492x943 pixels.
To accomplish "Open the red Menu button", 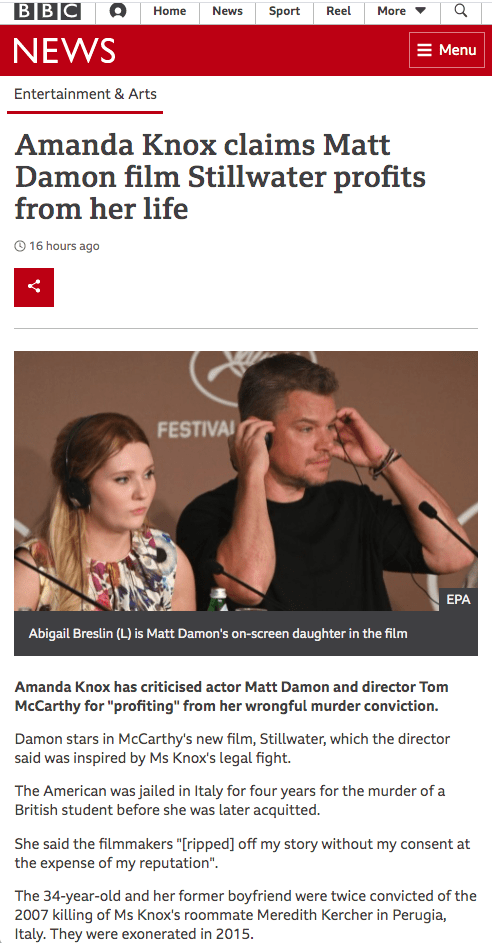I will 447,50.
